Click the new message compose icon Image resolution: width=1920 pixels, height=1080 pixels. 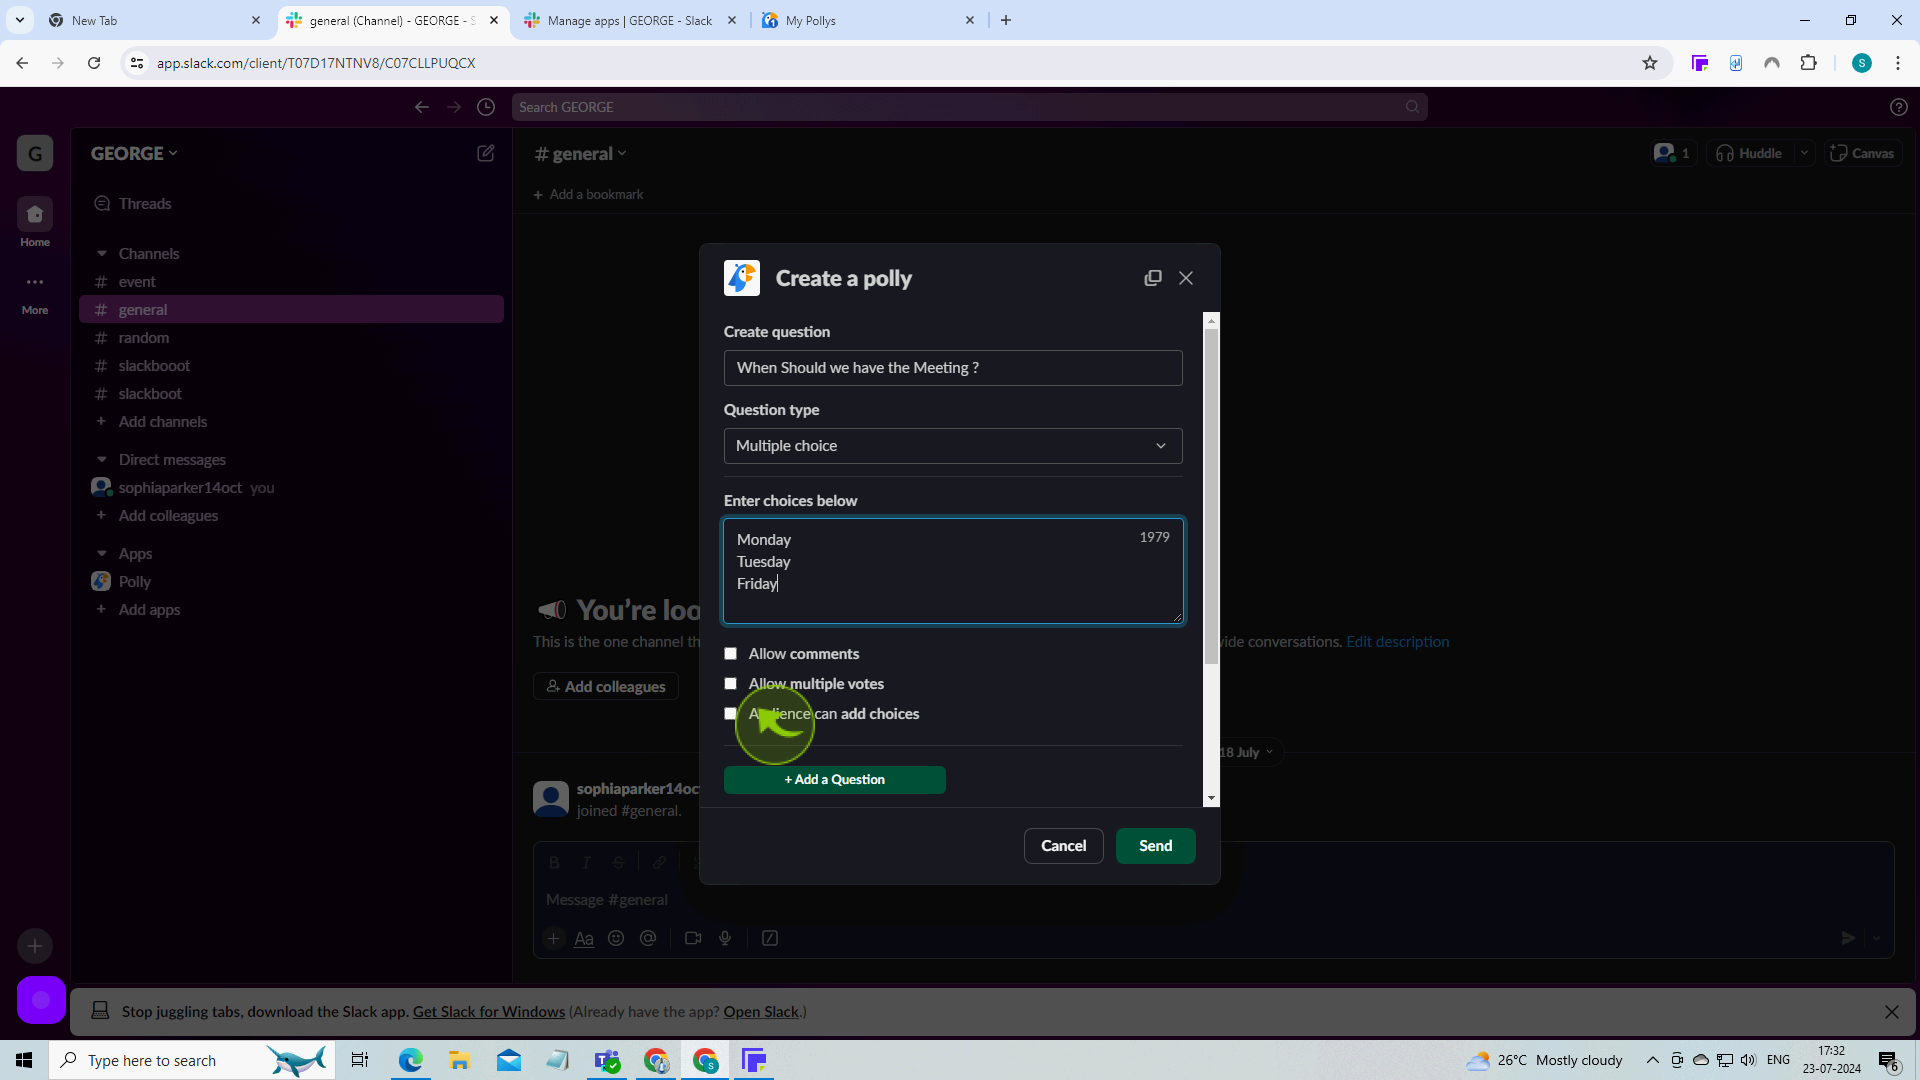[x=486, y=153]
